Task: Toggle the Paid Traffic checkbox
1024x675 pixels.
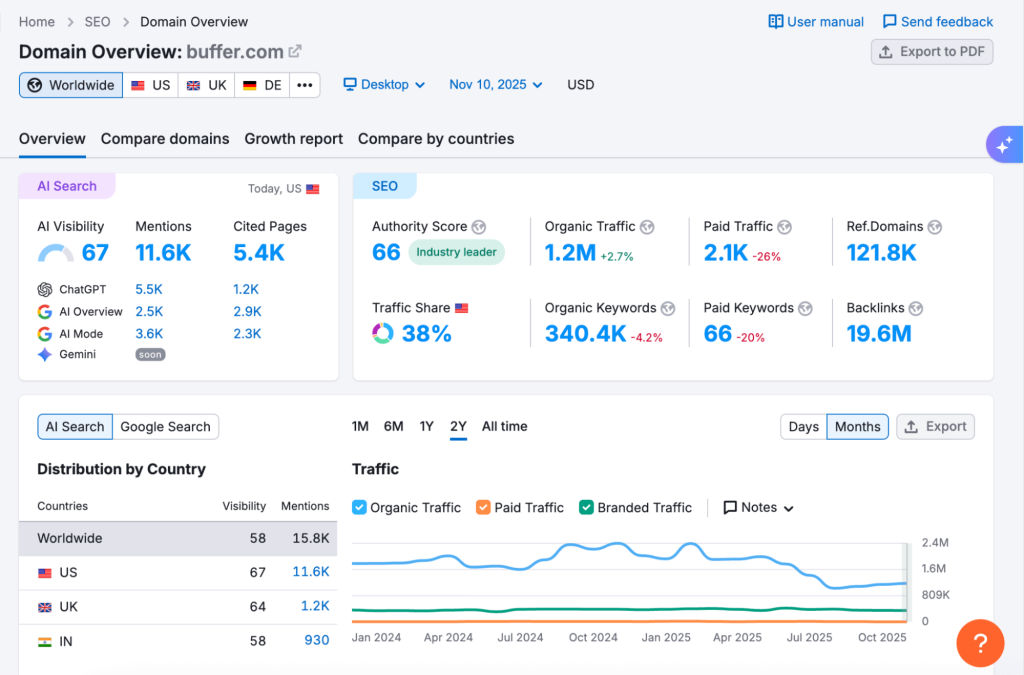Action: coord(483,507)
